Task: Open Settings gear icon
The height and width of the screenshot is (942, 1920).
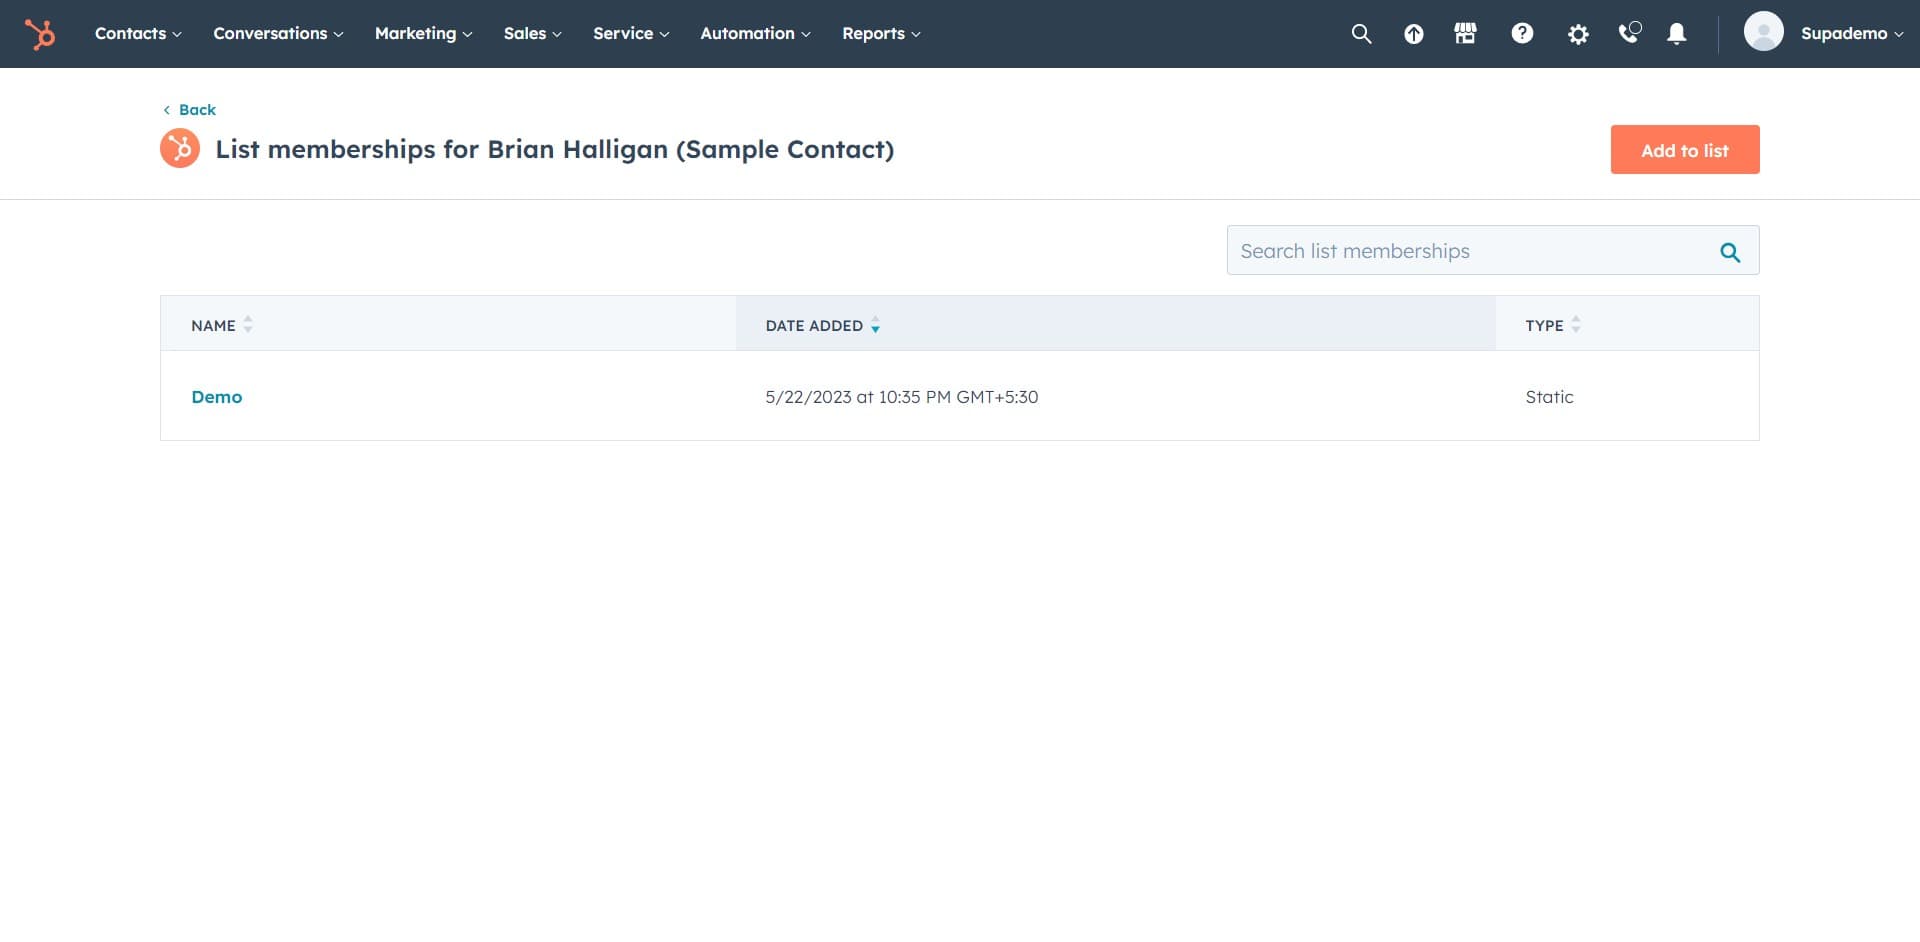Action: (1577, 34)
